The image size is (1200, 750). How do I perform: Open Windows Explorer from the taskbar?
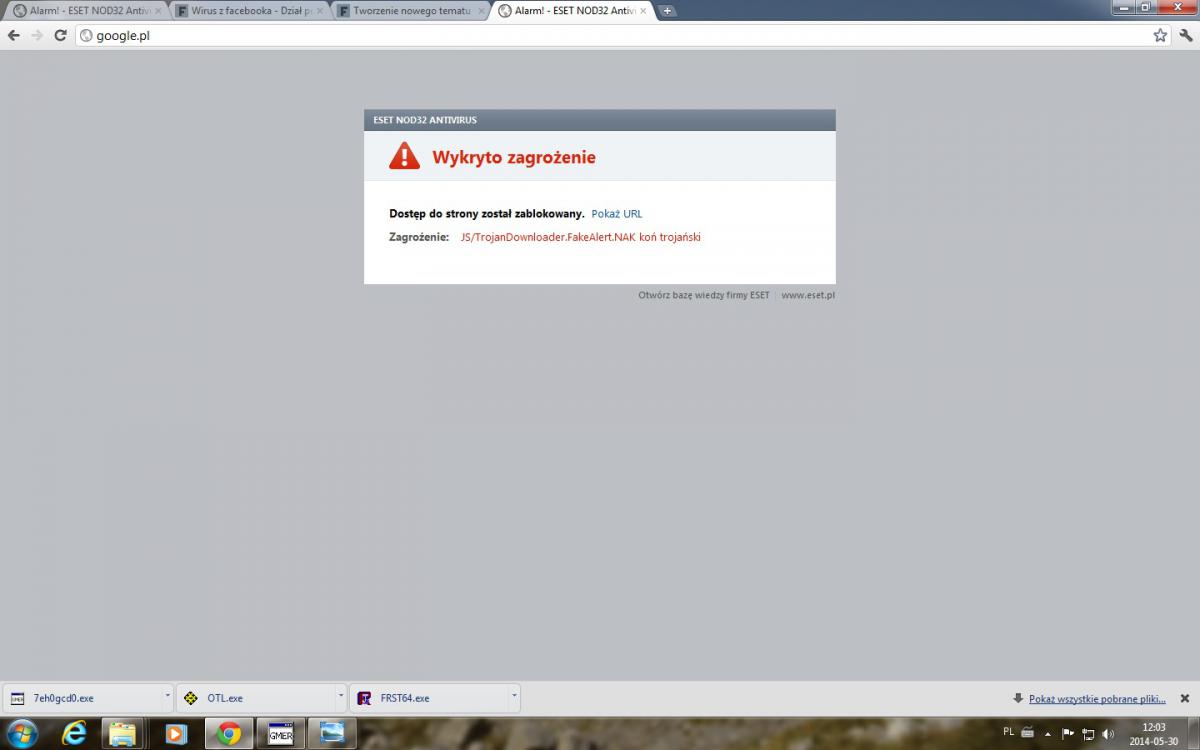[123, 733]
